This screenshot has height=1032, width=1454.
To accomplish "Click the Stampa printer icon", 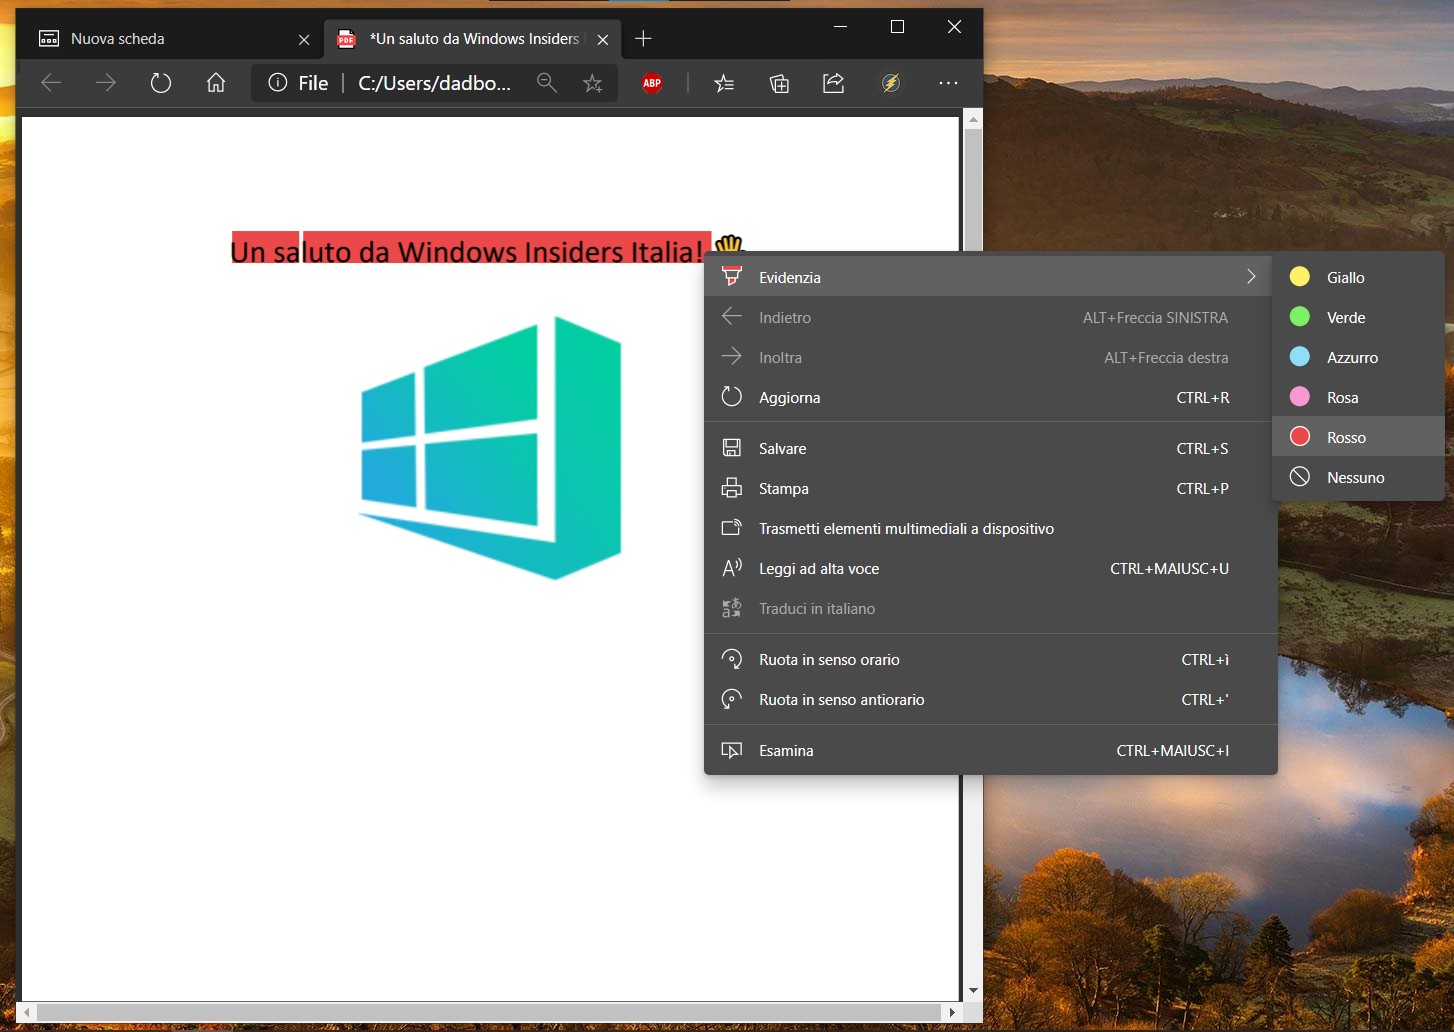I will [732, 488].
